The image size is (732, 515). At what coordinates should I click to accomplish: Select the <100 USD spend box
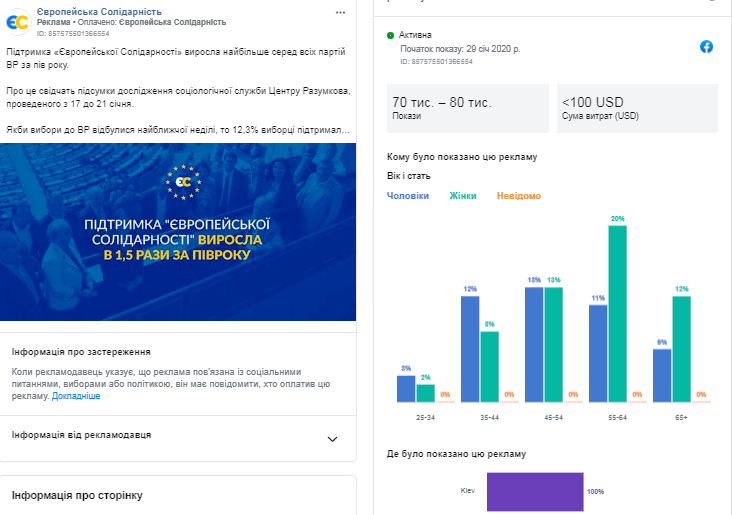tap(637, 108)
